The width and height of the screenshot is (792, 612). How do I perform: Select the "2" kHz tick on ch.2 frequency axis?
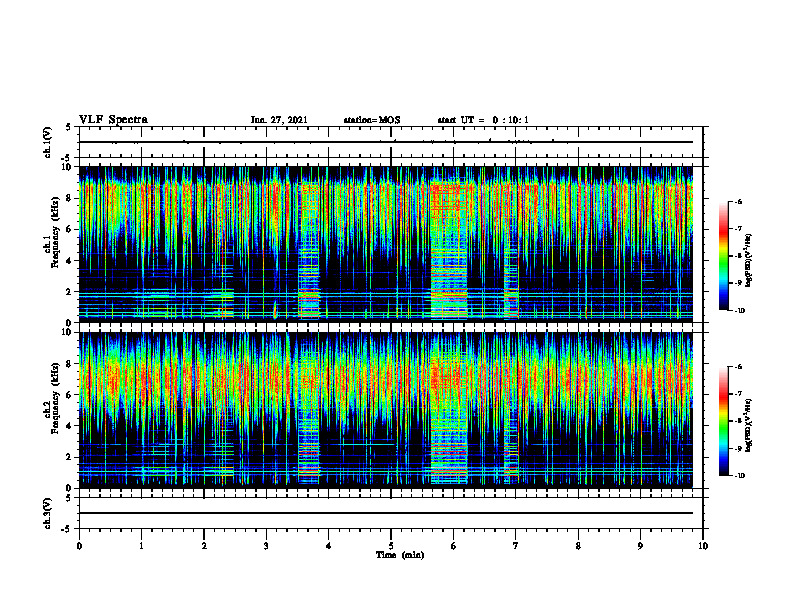coord(70,457)
